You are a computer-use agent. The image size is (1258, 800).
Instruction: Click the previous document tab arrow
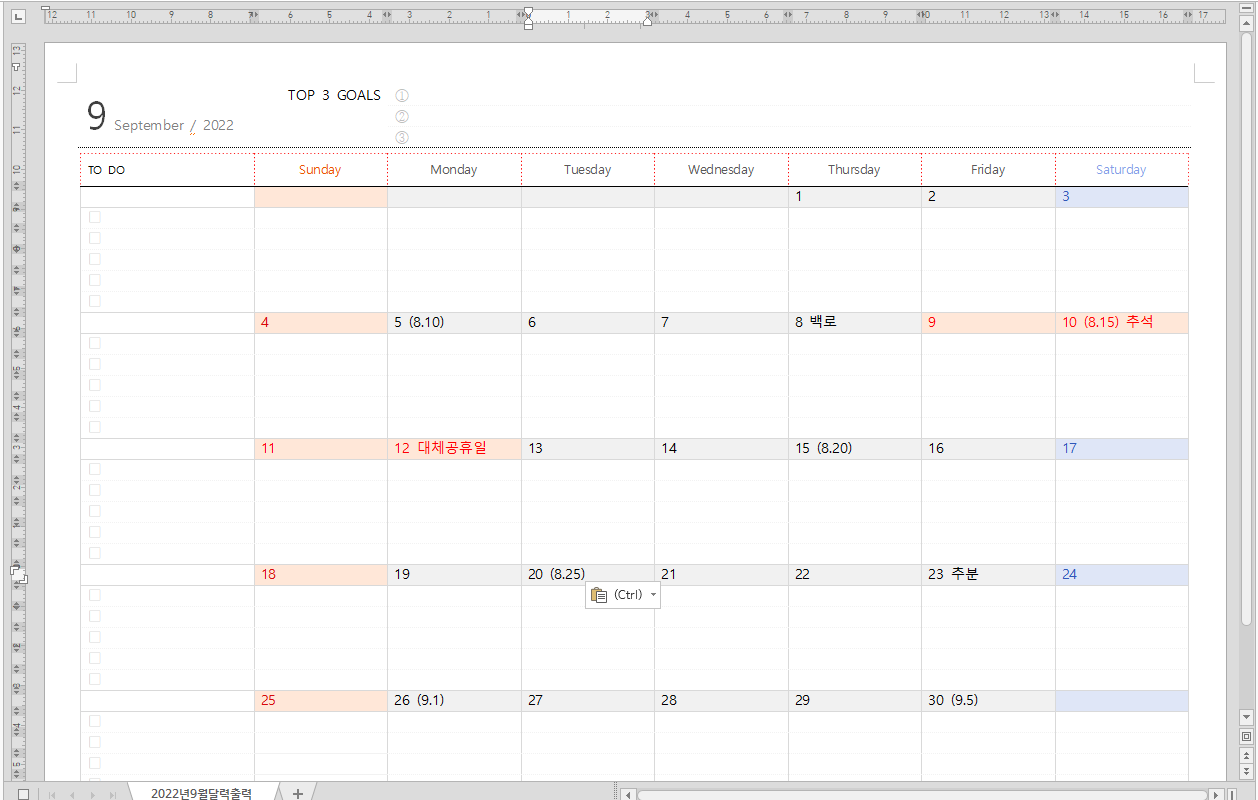point(71,794)
